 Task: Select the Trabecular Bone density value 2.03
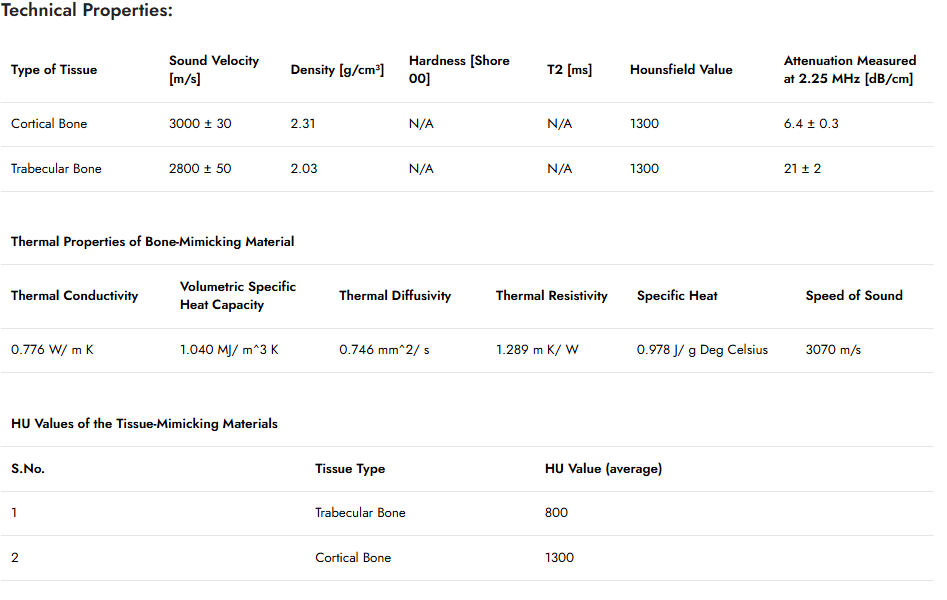(304, 169)
